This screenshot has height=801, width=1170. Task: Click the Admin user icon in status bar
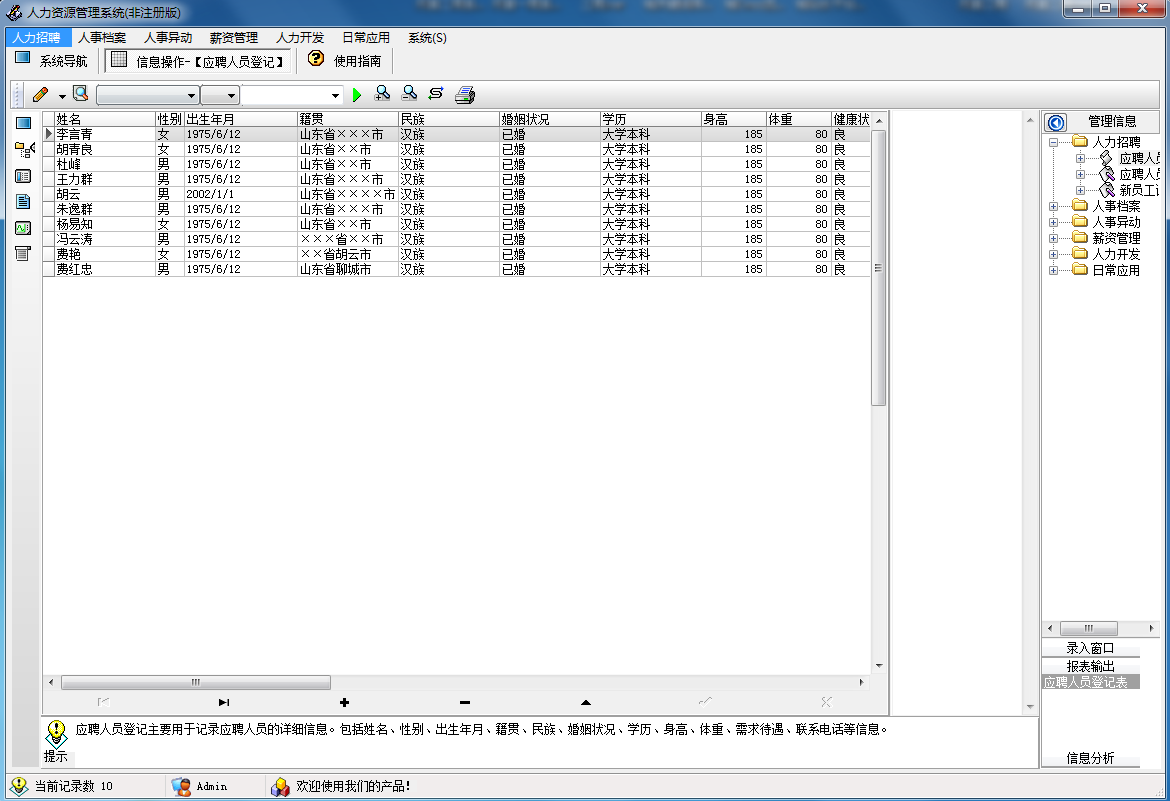[181, 786]
